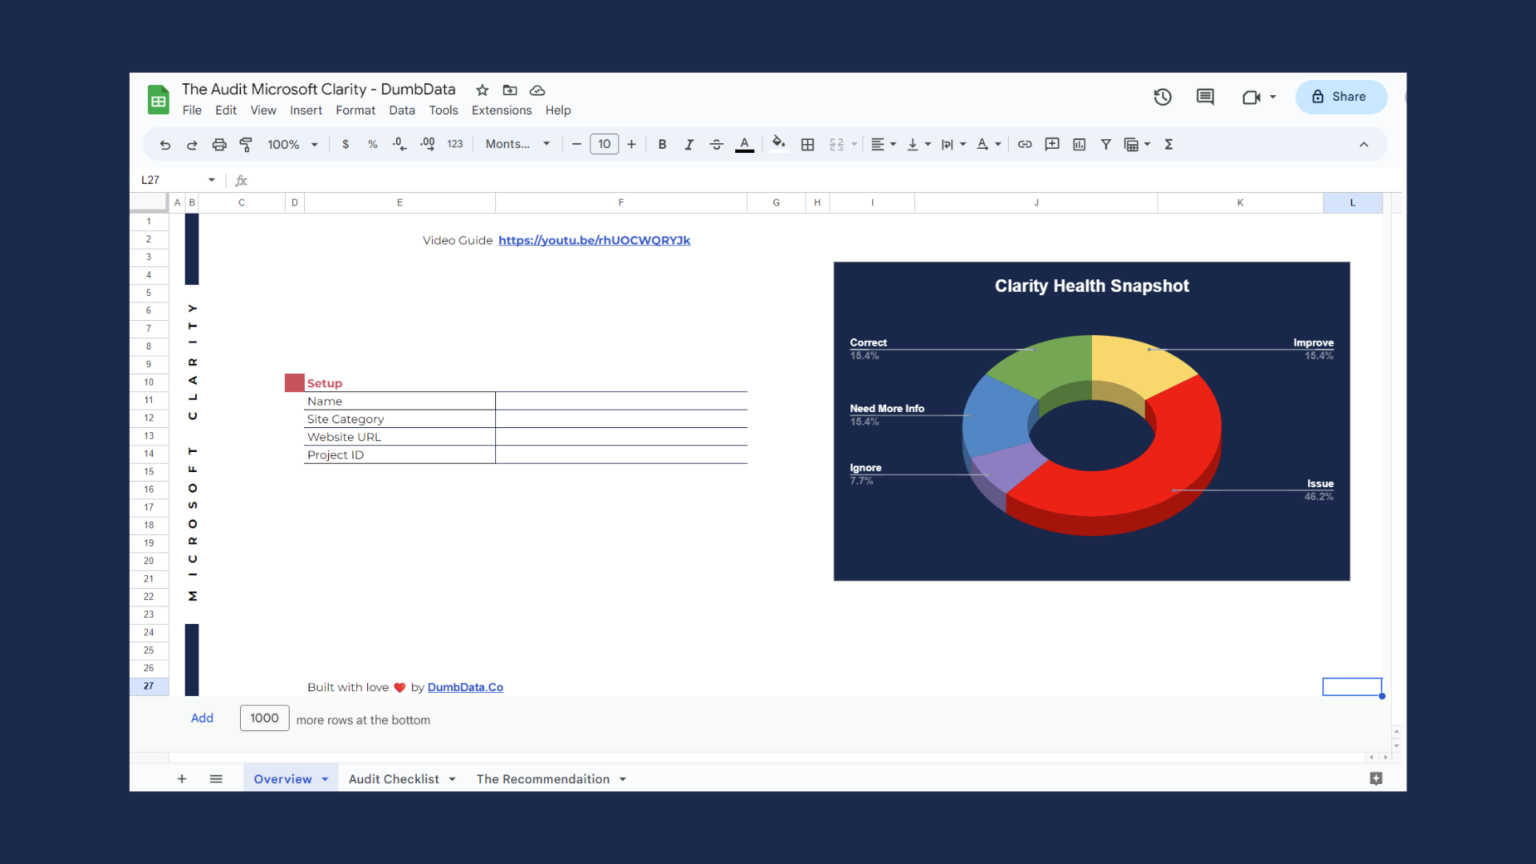Click the Share button
The image size is (1536, 864).
(x=1341, y=97)
